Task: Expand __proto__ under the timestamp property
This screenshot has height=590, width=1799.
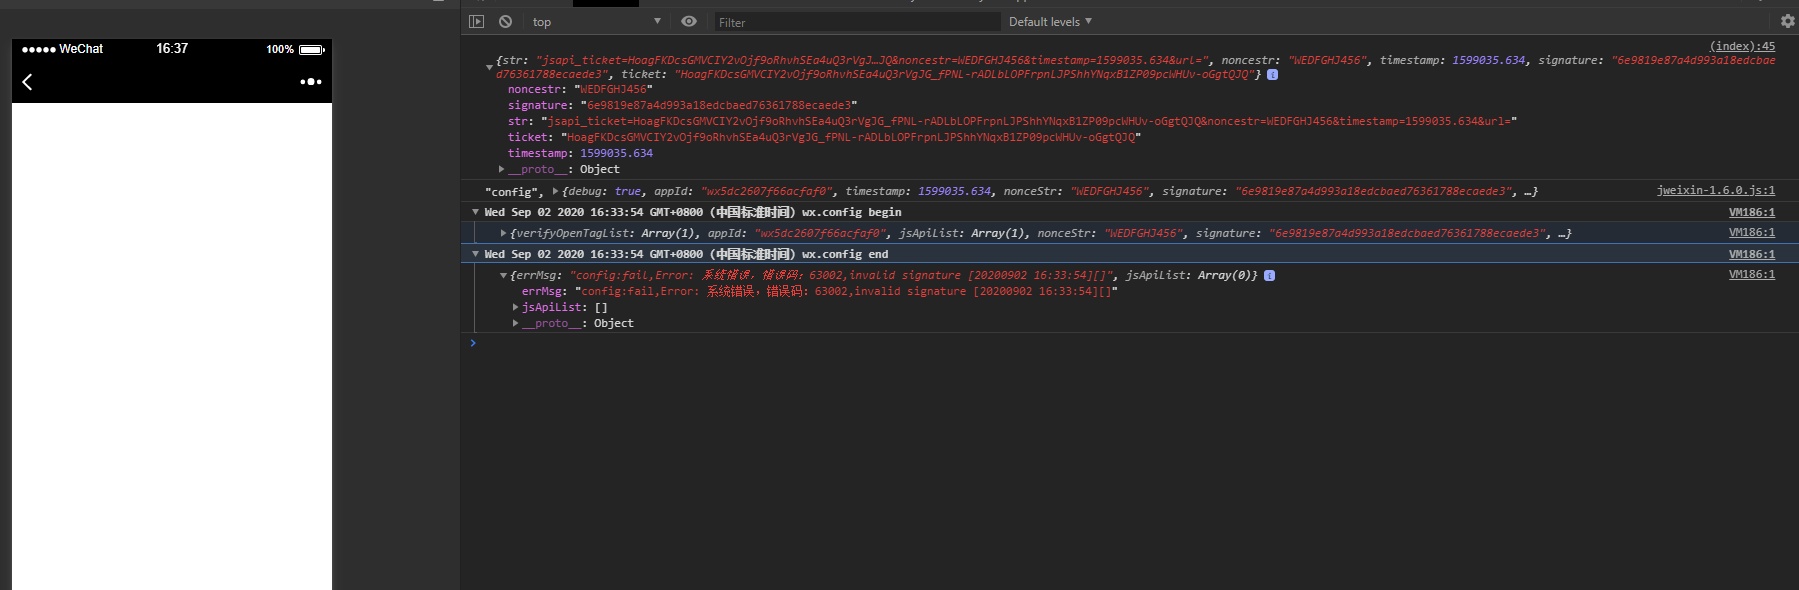Action: [502, 169]
